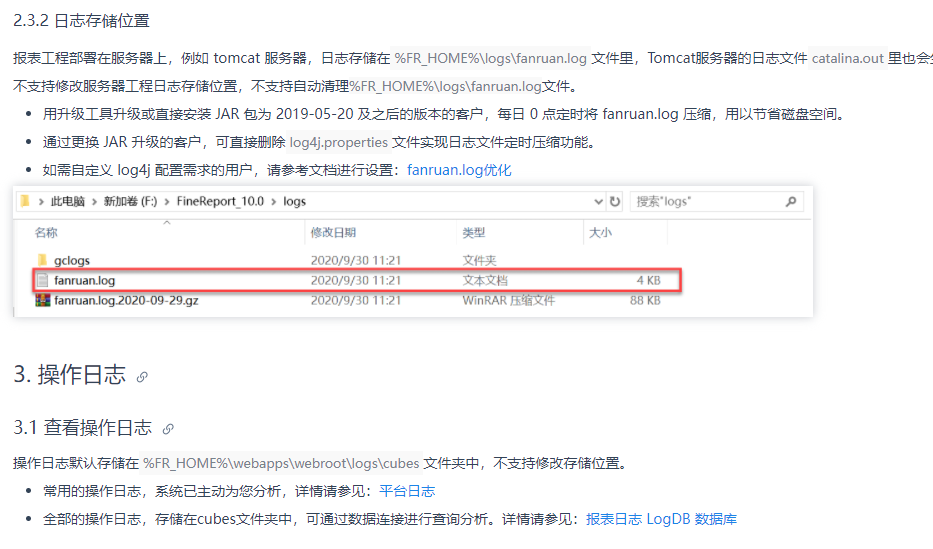933x549 pixels.
Task: Click the 3. 操作日志 heading text
Action: coord(70,375)
